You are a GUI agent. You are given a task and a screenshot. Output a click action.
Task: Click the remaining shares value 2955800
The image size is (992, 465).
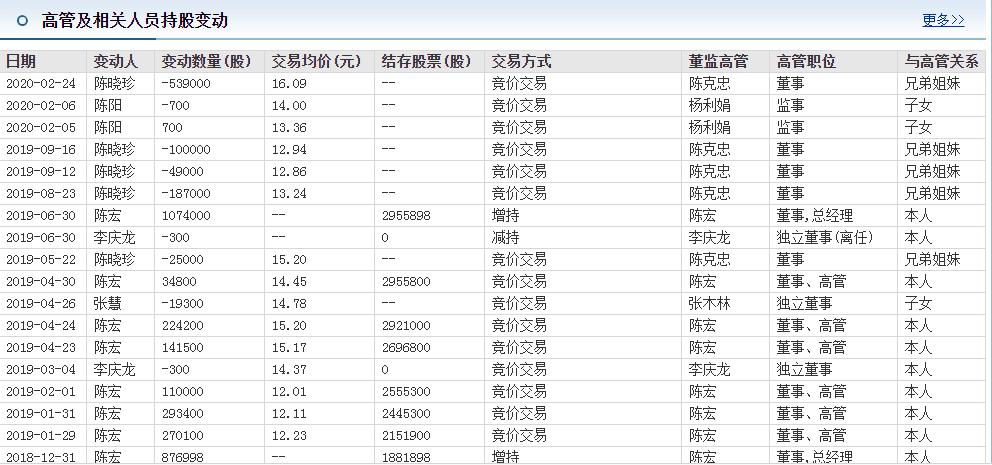point(406,282)
